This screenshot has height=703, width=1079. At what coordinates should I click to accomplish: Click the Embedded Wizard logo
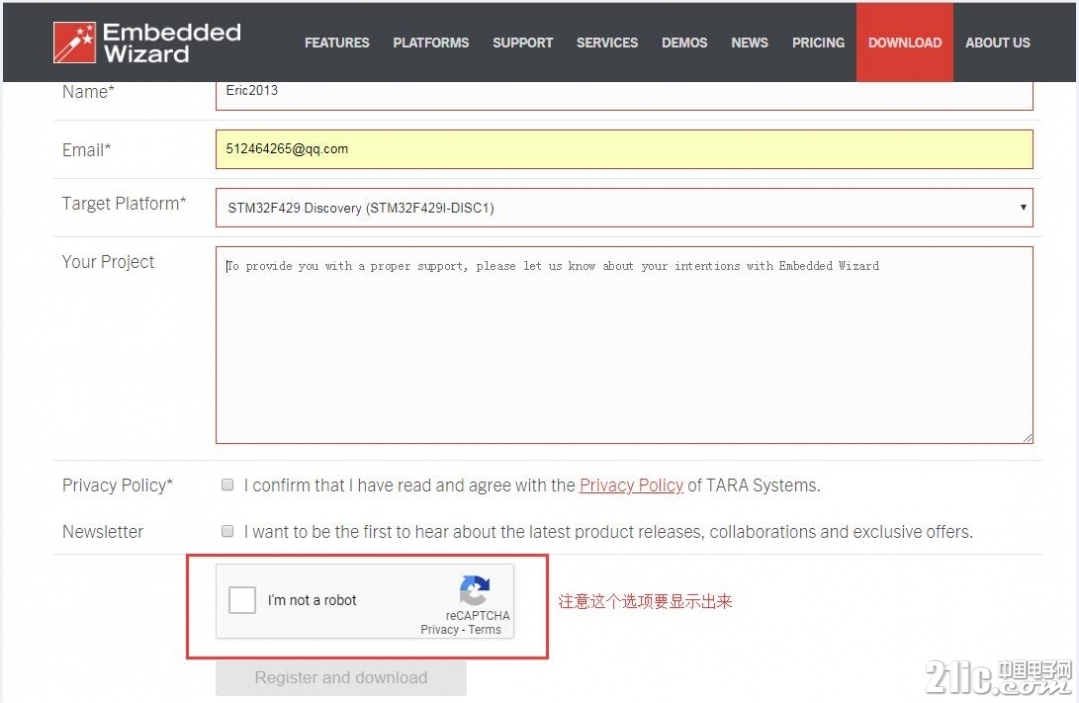pyautogui.click(x=147, y=43)
